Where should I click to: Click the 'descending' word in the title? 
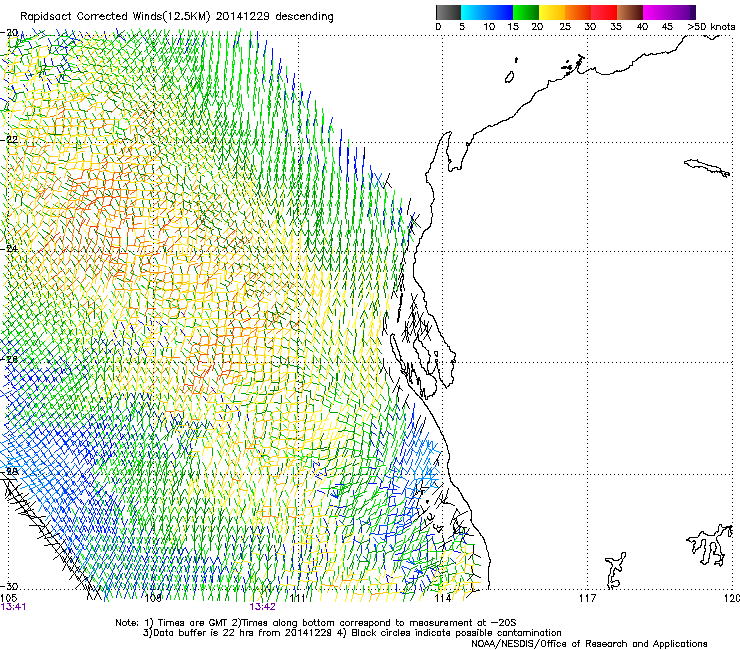pos(304,17)
